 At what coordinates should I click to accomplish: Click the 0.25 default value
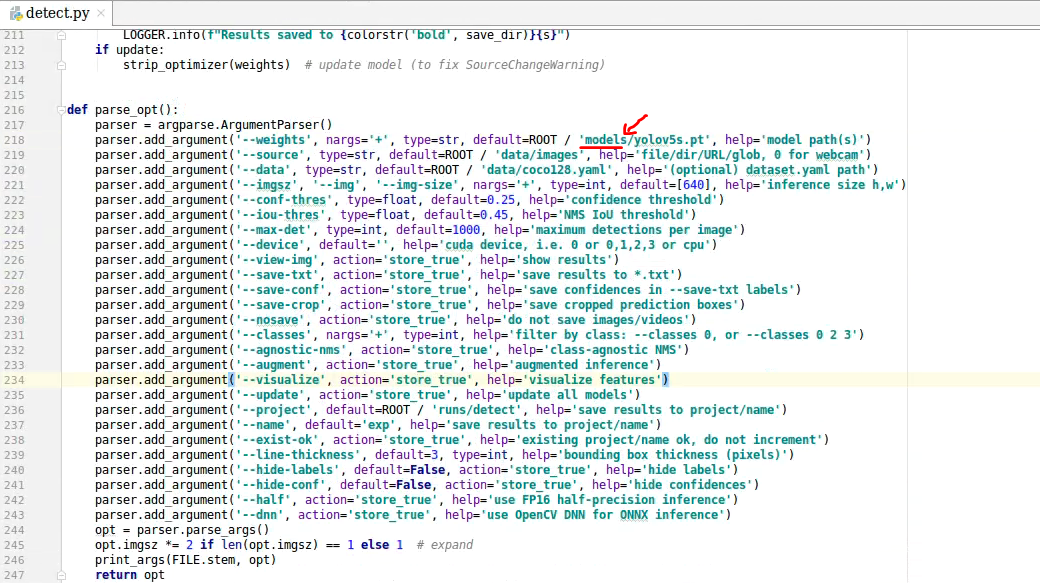coord(501,200)
